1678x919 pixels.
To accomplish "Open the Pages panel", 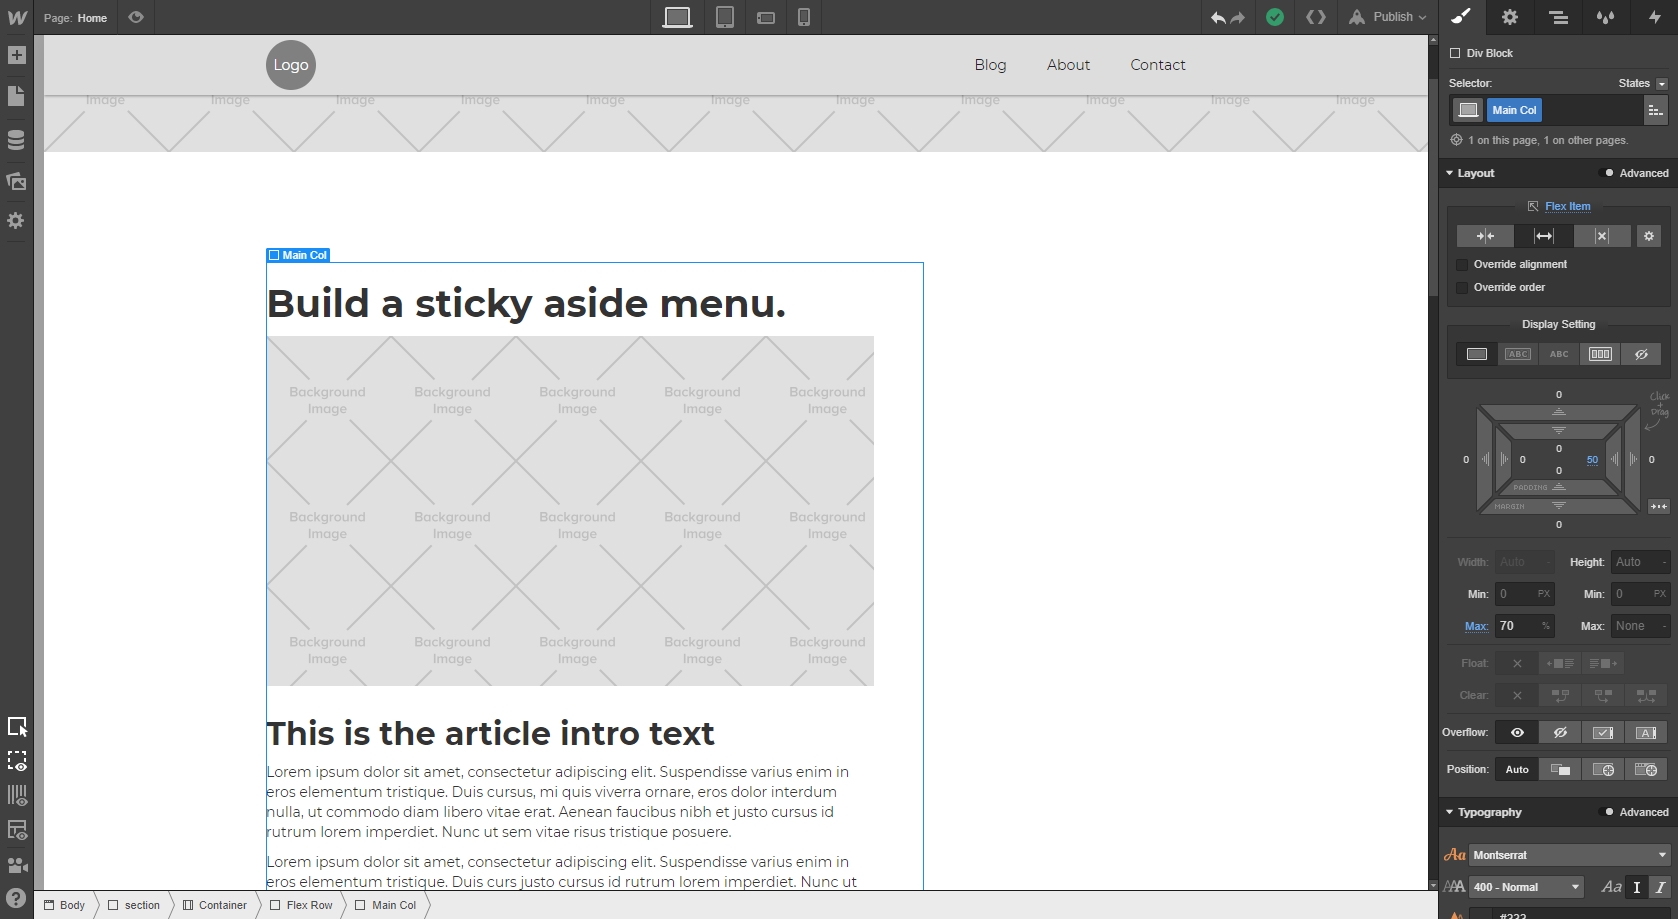I will point(16,96).
